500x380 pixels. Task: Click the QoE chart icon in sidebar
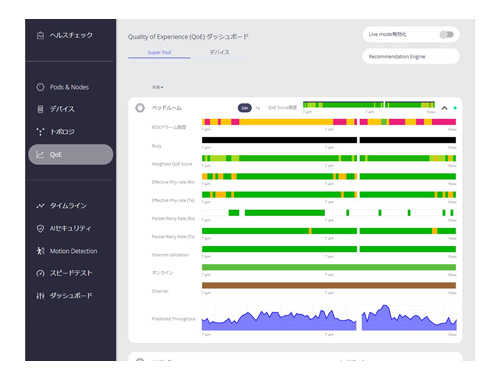[40, 154]
